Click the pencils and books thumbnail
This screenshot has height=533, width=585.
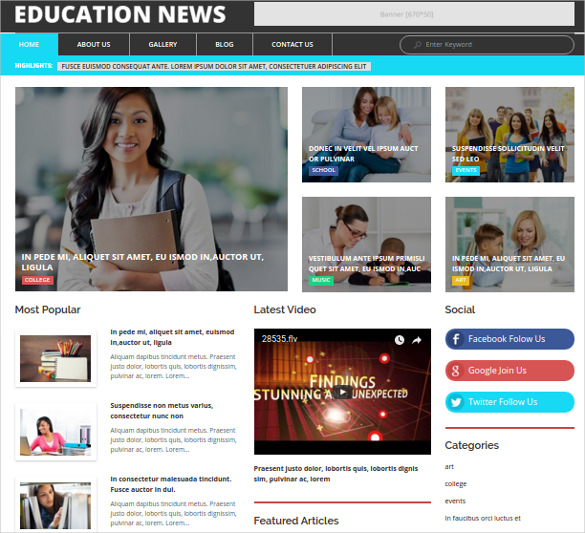point(56,358)
